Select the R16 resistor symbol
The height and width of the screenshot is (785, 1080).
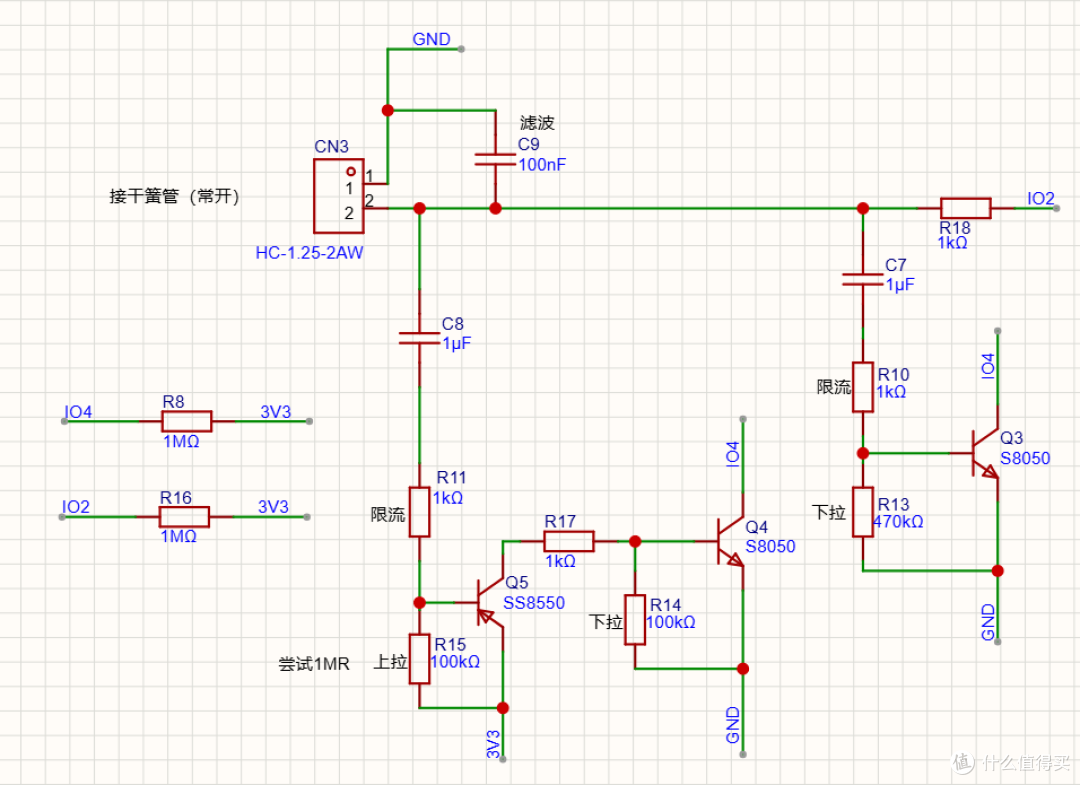[184, 516]
